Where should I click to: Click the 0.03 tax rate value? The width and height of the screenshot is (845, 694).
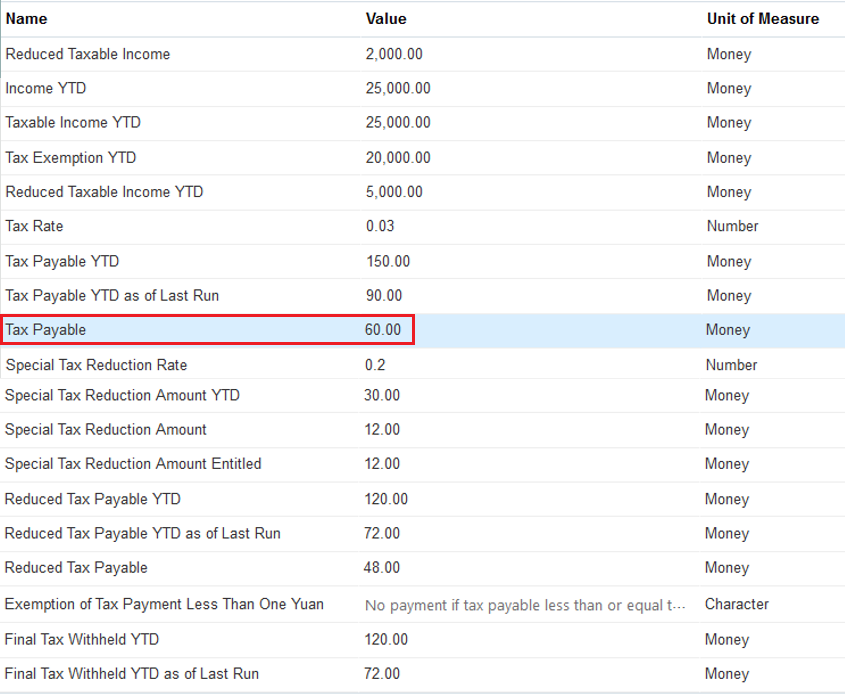380,226
